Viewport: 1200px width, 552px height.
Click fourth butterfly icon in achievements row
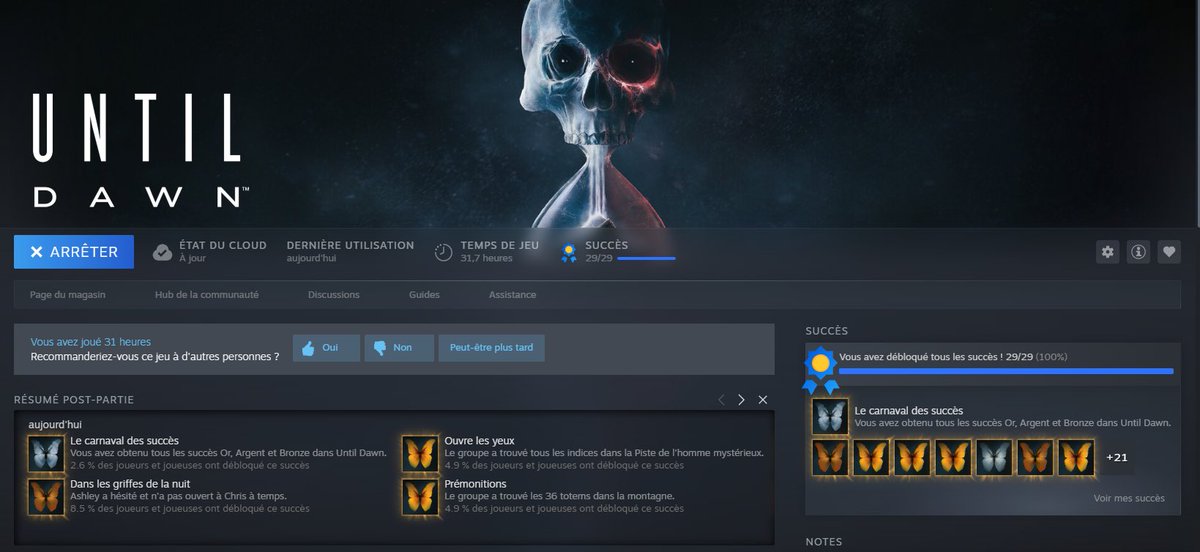953,457
